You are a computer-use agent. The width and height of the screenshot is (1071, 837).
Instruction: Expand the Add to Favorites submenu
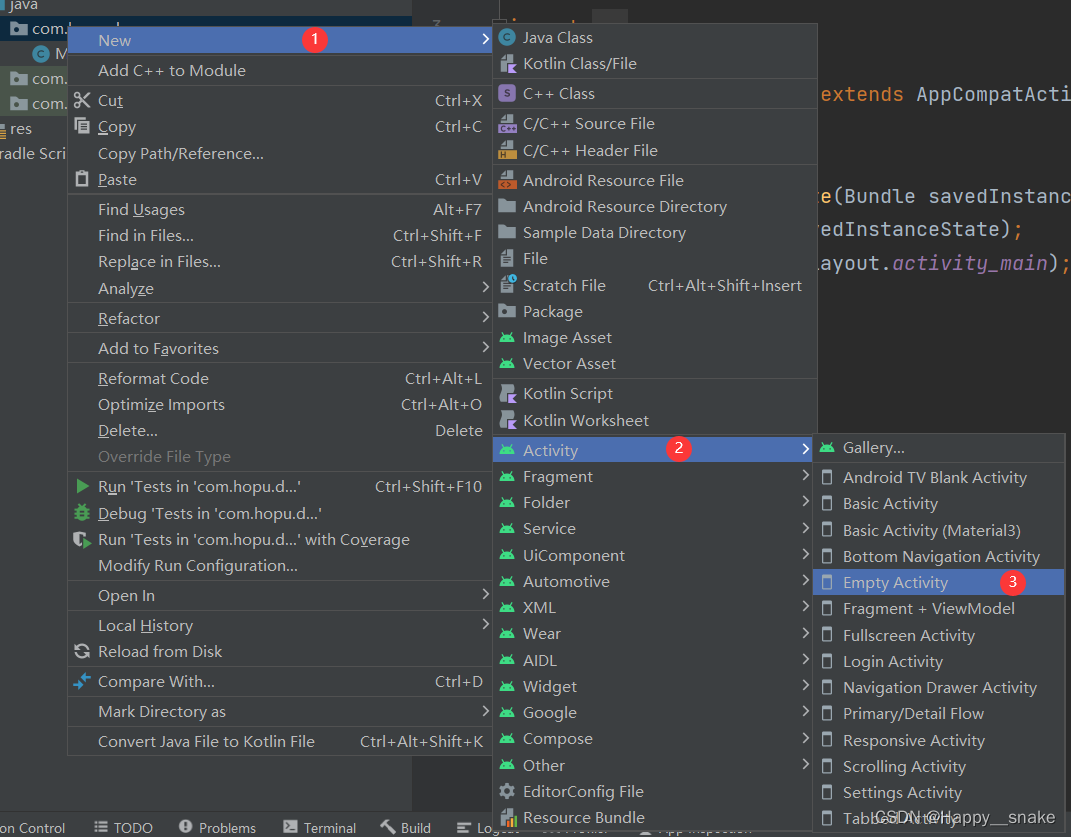pos(486,348)
